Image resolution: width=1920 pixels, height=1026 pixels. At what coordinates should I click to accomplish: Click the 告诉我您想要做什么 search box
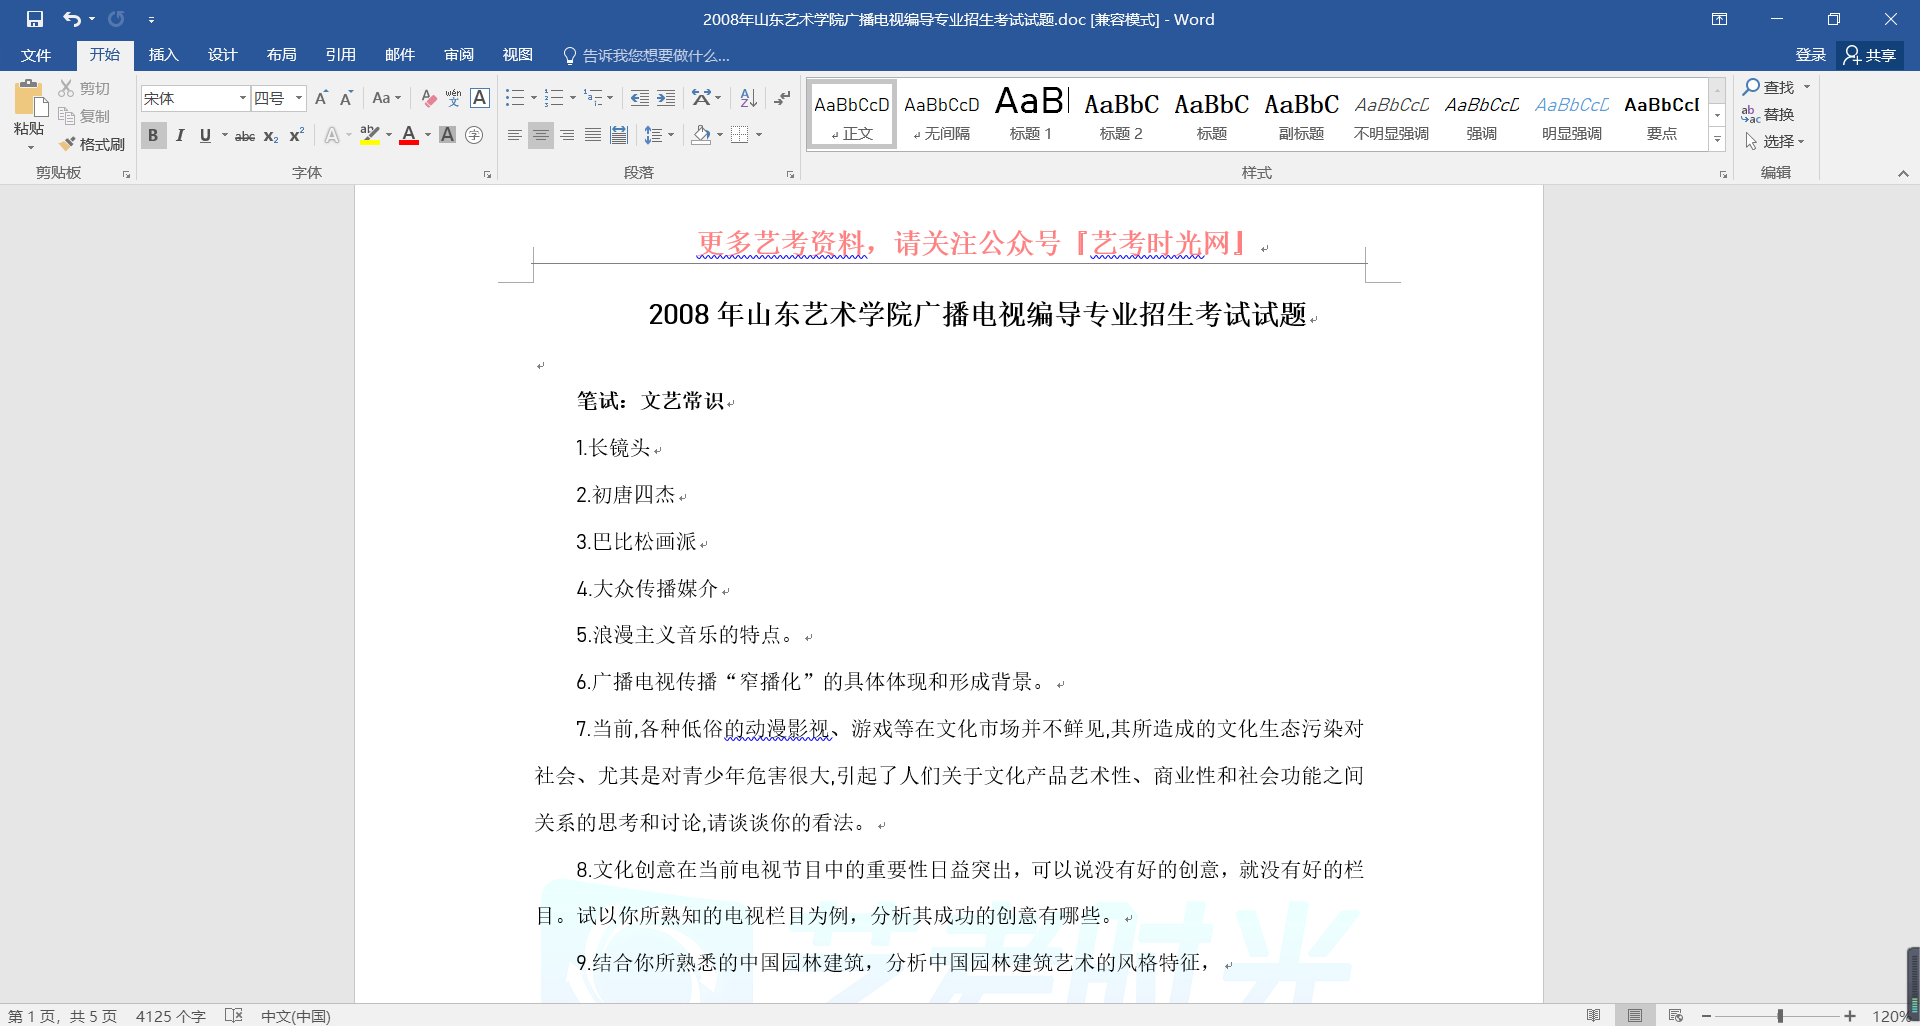click(x=655, y=55)
